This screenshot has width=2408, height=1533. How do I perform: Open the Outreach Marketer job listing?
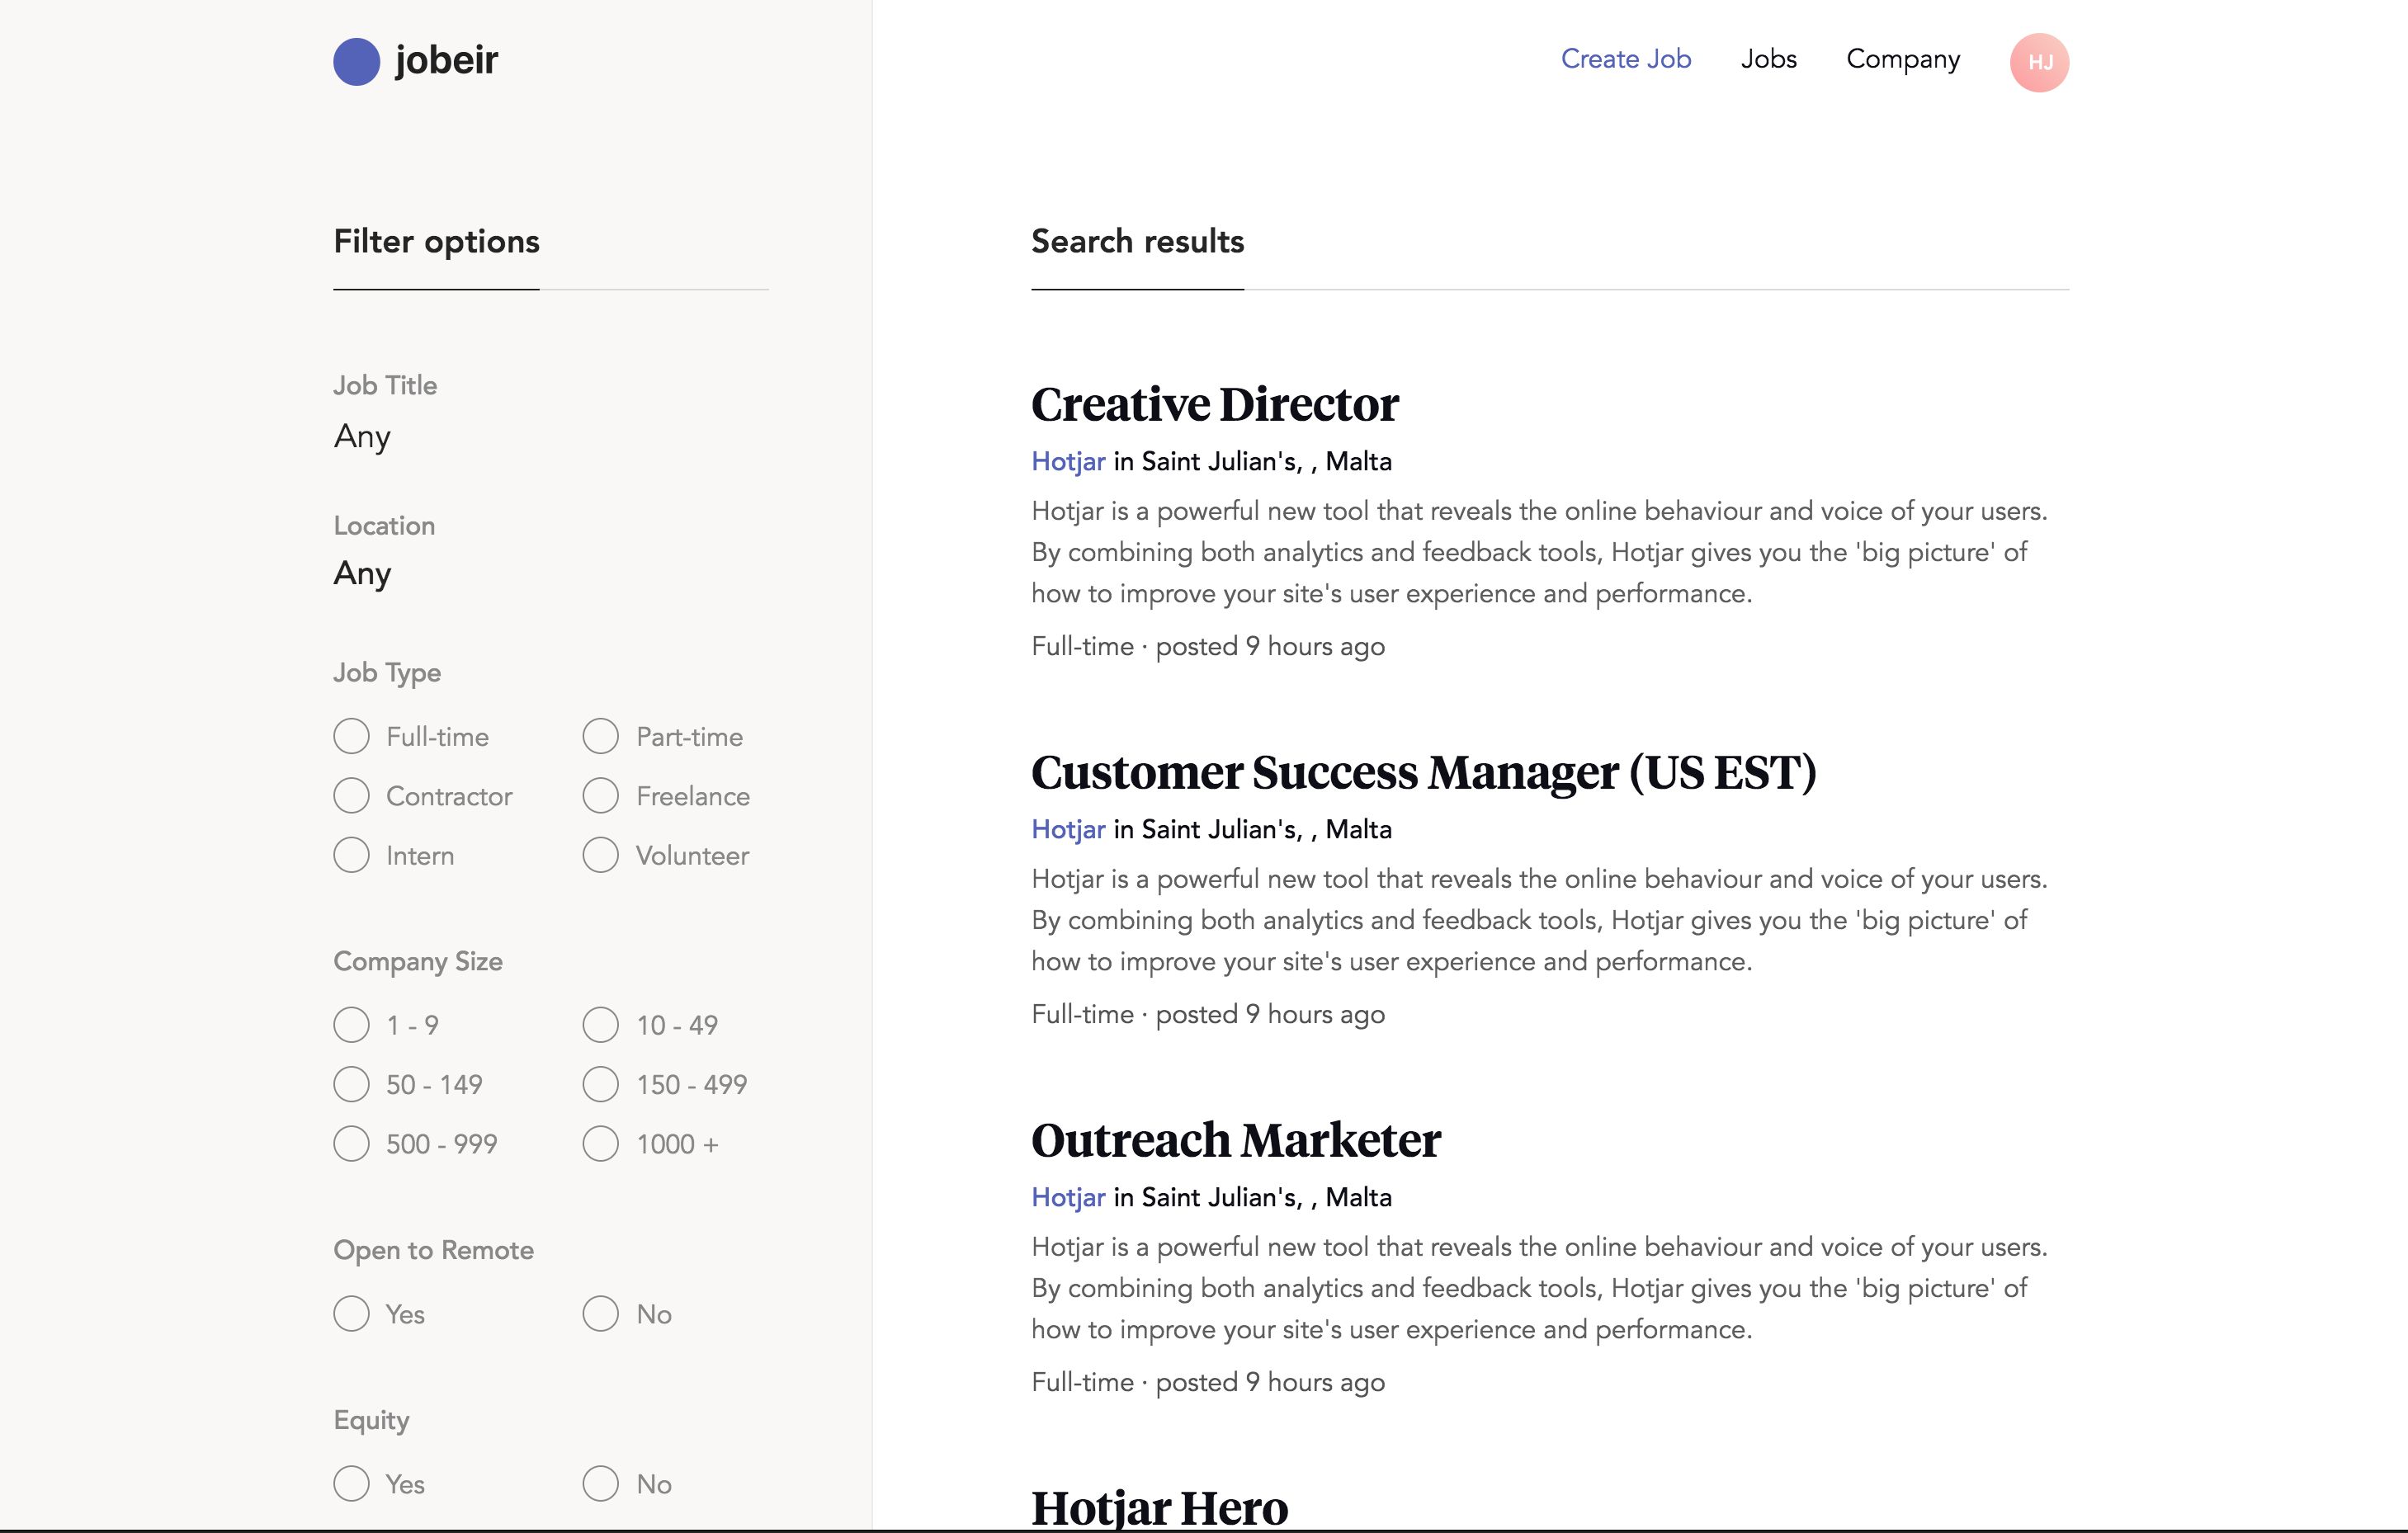[1235, 1140]
